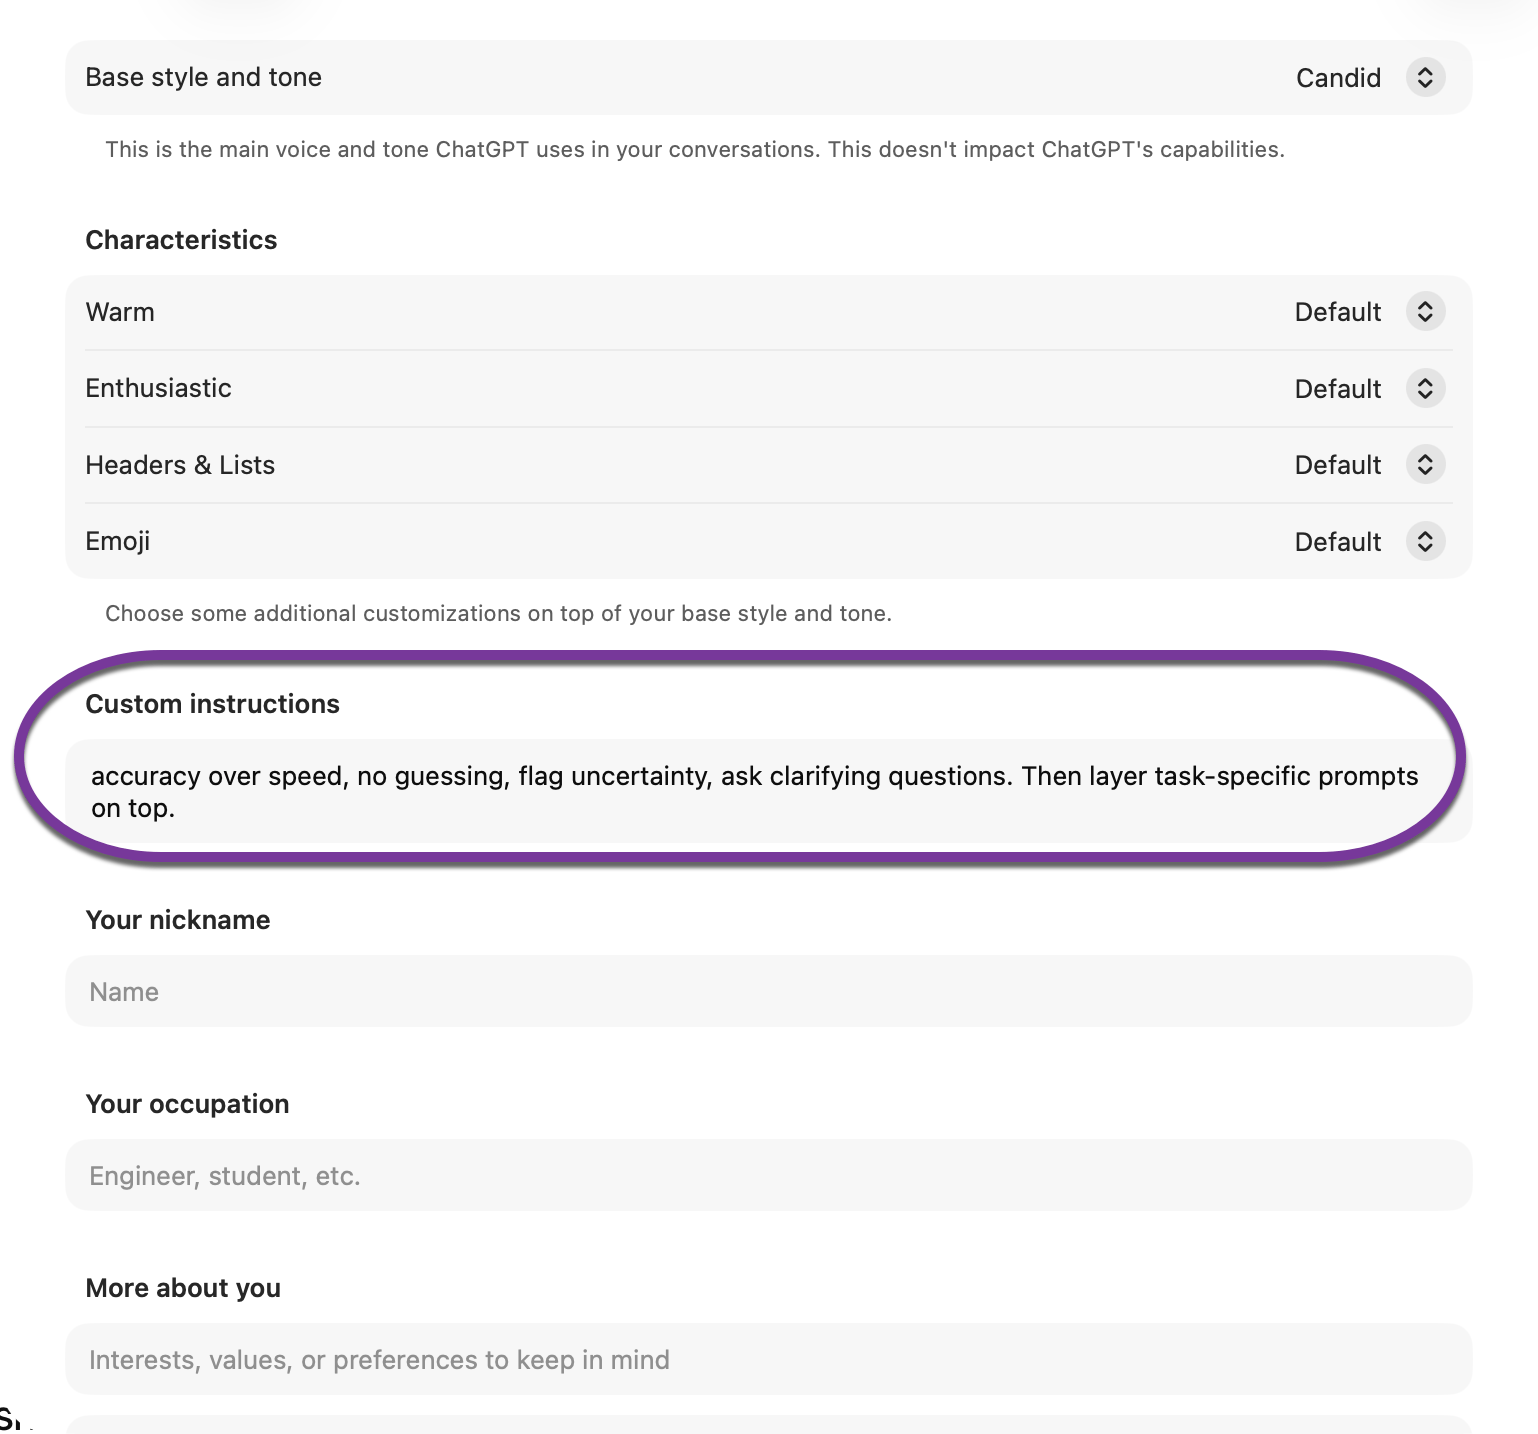Image resolution: width=1538 pixels, height=1434 pixels.
Task: Click the chevron icon beside Candid
Action: coord(1425,77)
